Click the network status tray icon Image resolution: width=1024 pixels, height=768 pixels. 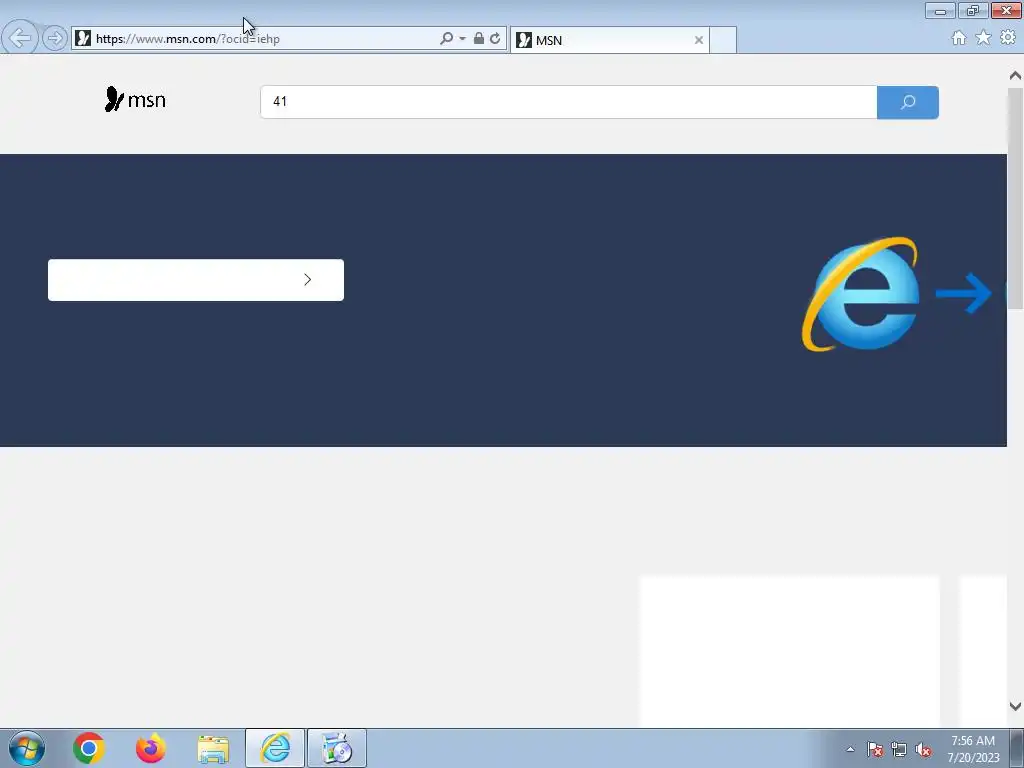pyautogui.click(x=899, y=750)
